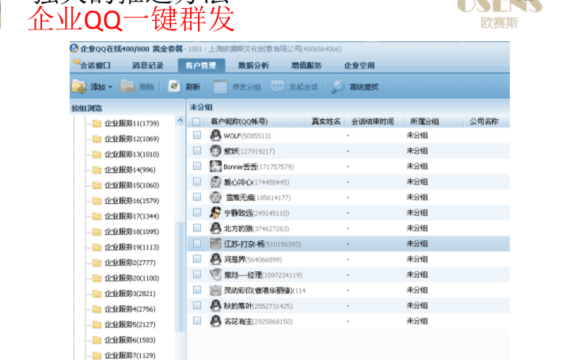Screen dimensions: 570x360
Task: Click the avatar of 宁静致远(249145110)
Action: tap(216, 213)
